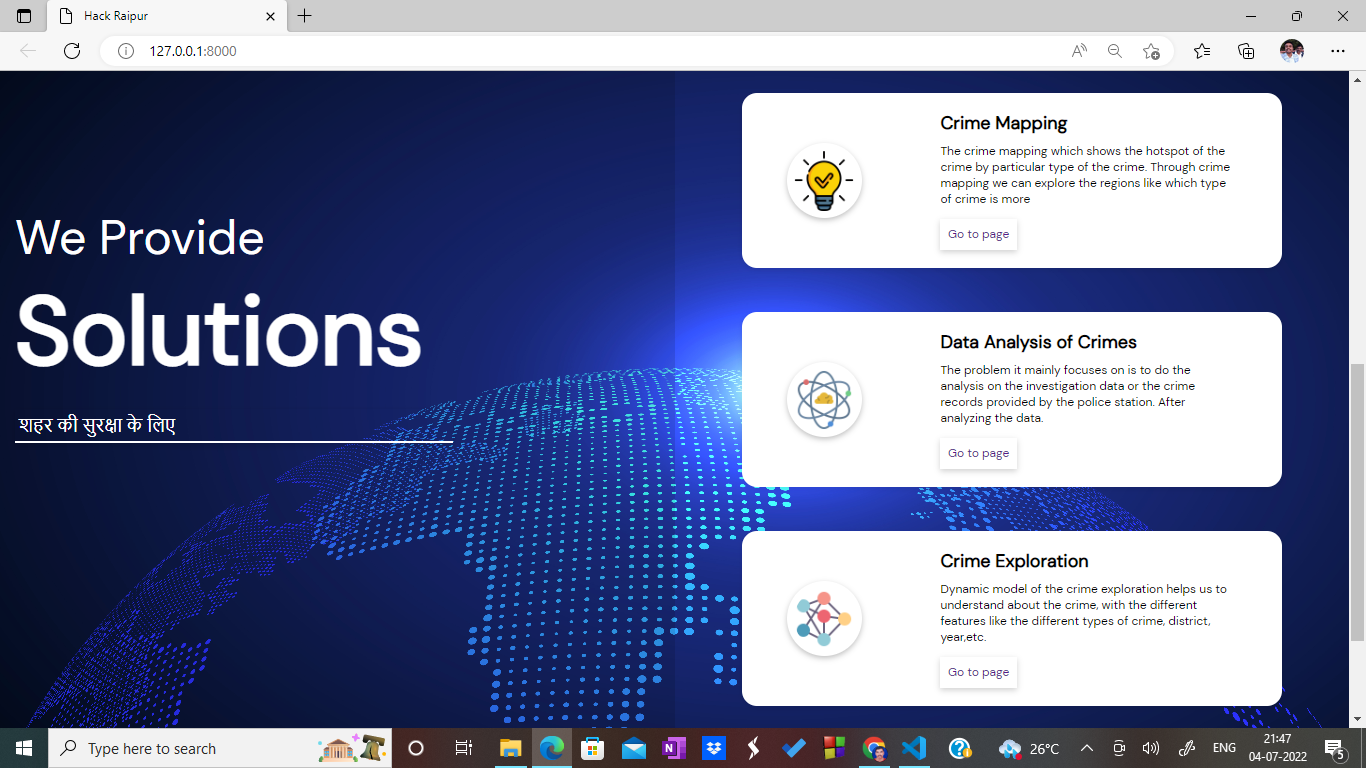Go to page for Data Analysis of Crimes

978,453
